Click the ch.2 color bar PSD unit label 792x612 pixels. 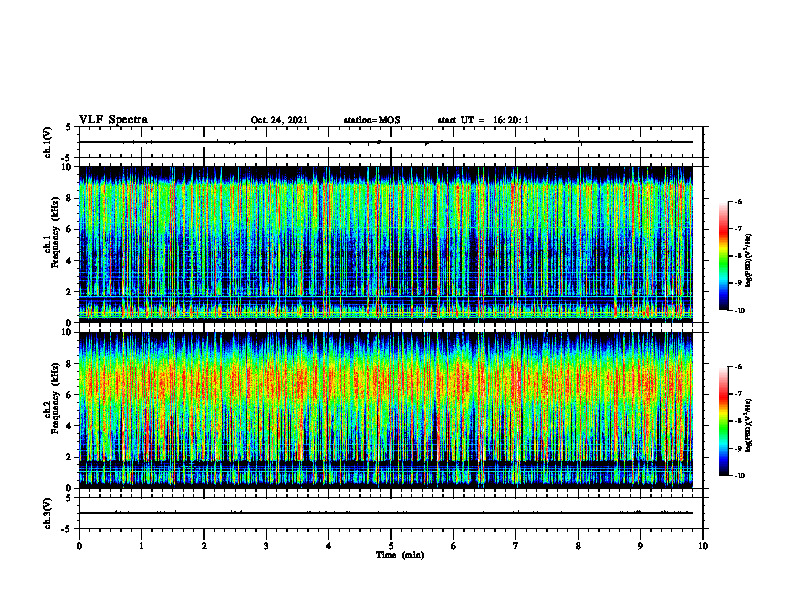click(749, 425)
